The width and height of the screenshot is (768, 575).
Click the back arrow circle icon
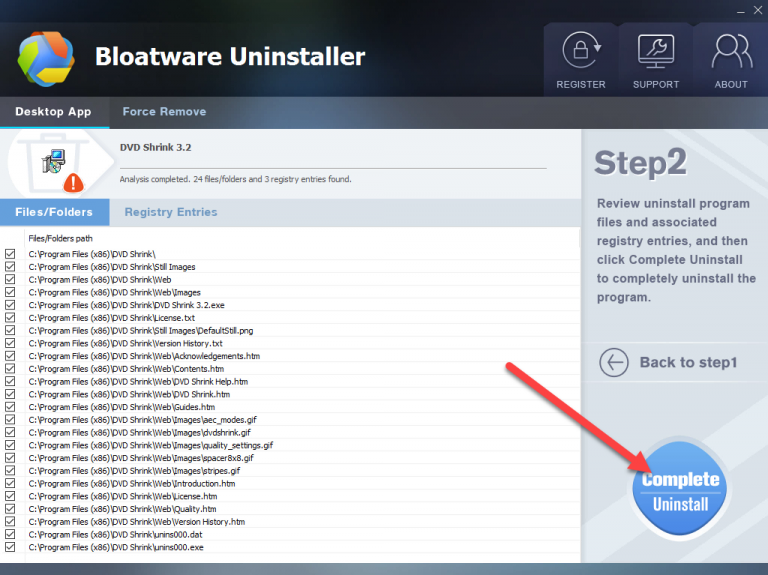613,362
